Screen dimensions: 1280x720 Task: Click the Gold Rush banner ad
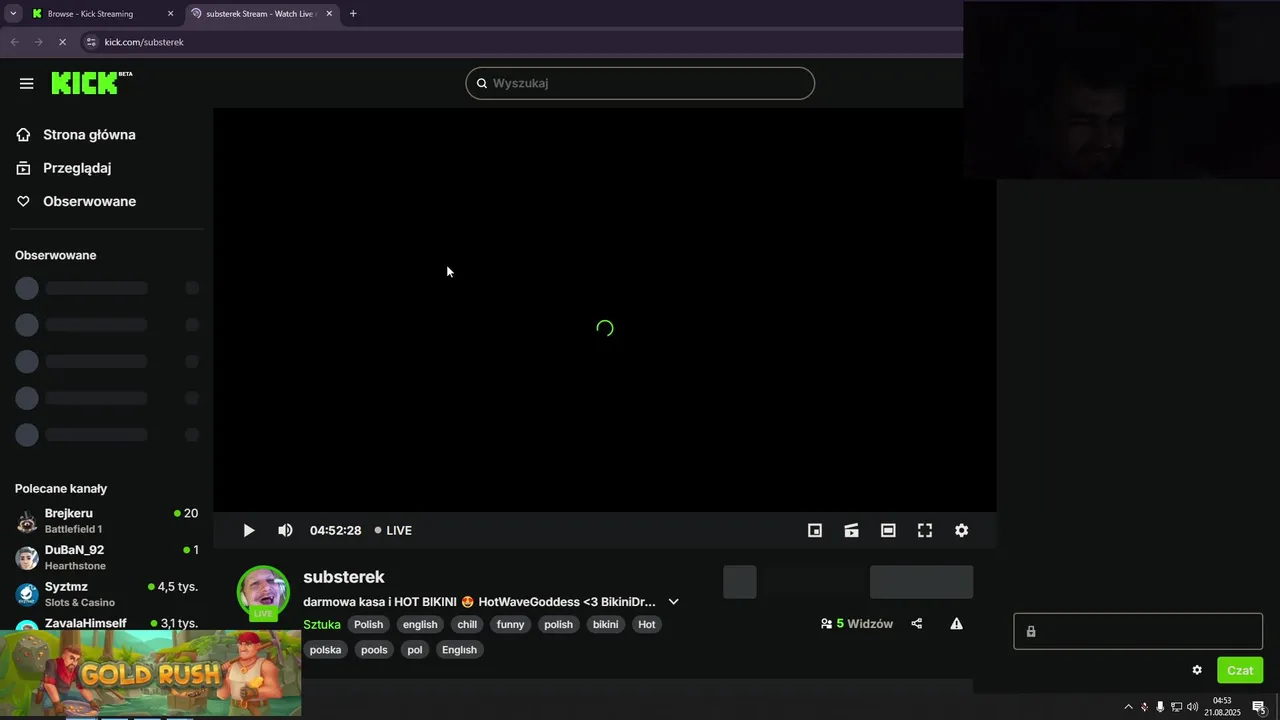(x=150, y=673)
